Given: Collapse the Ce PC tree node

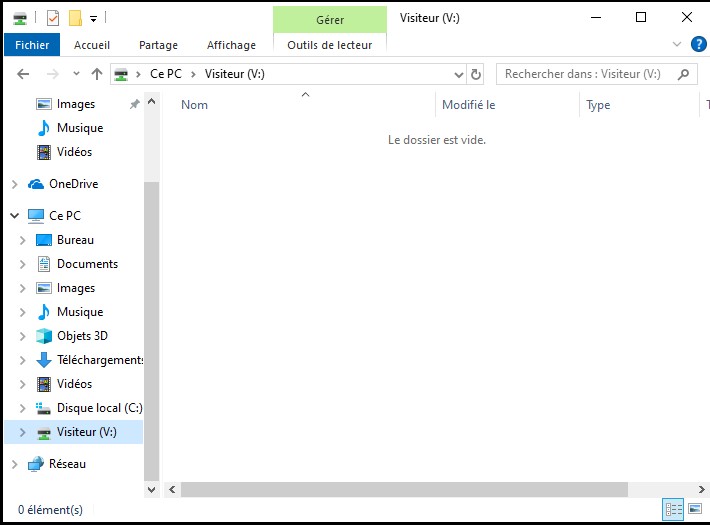Looking at the screenshot, I should (x=14, y=216).
